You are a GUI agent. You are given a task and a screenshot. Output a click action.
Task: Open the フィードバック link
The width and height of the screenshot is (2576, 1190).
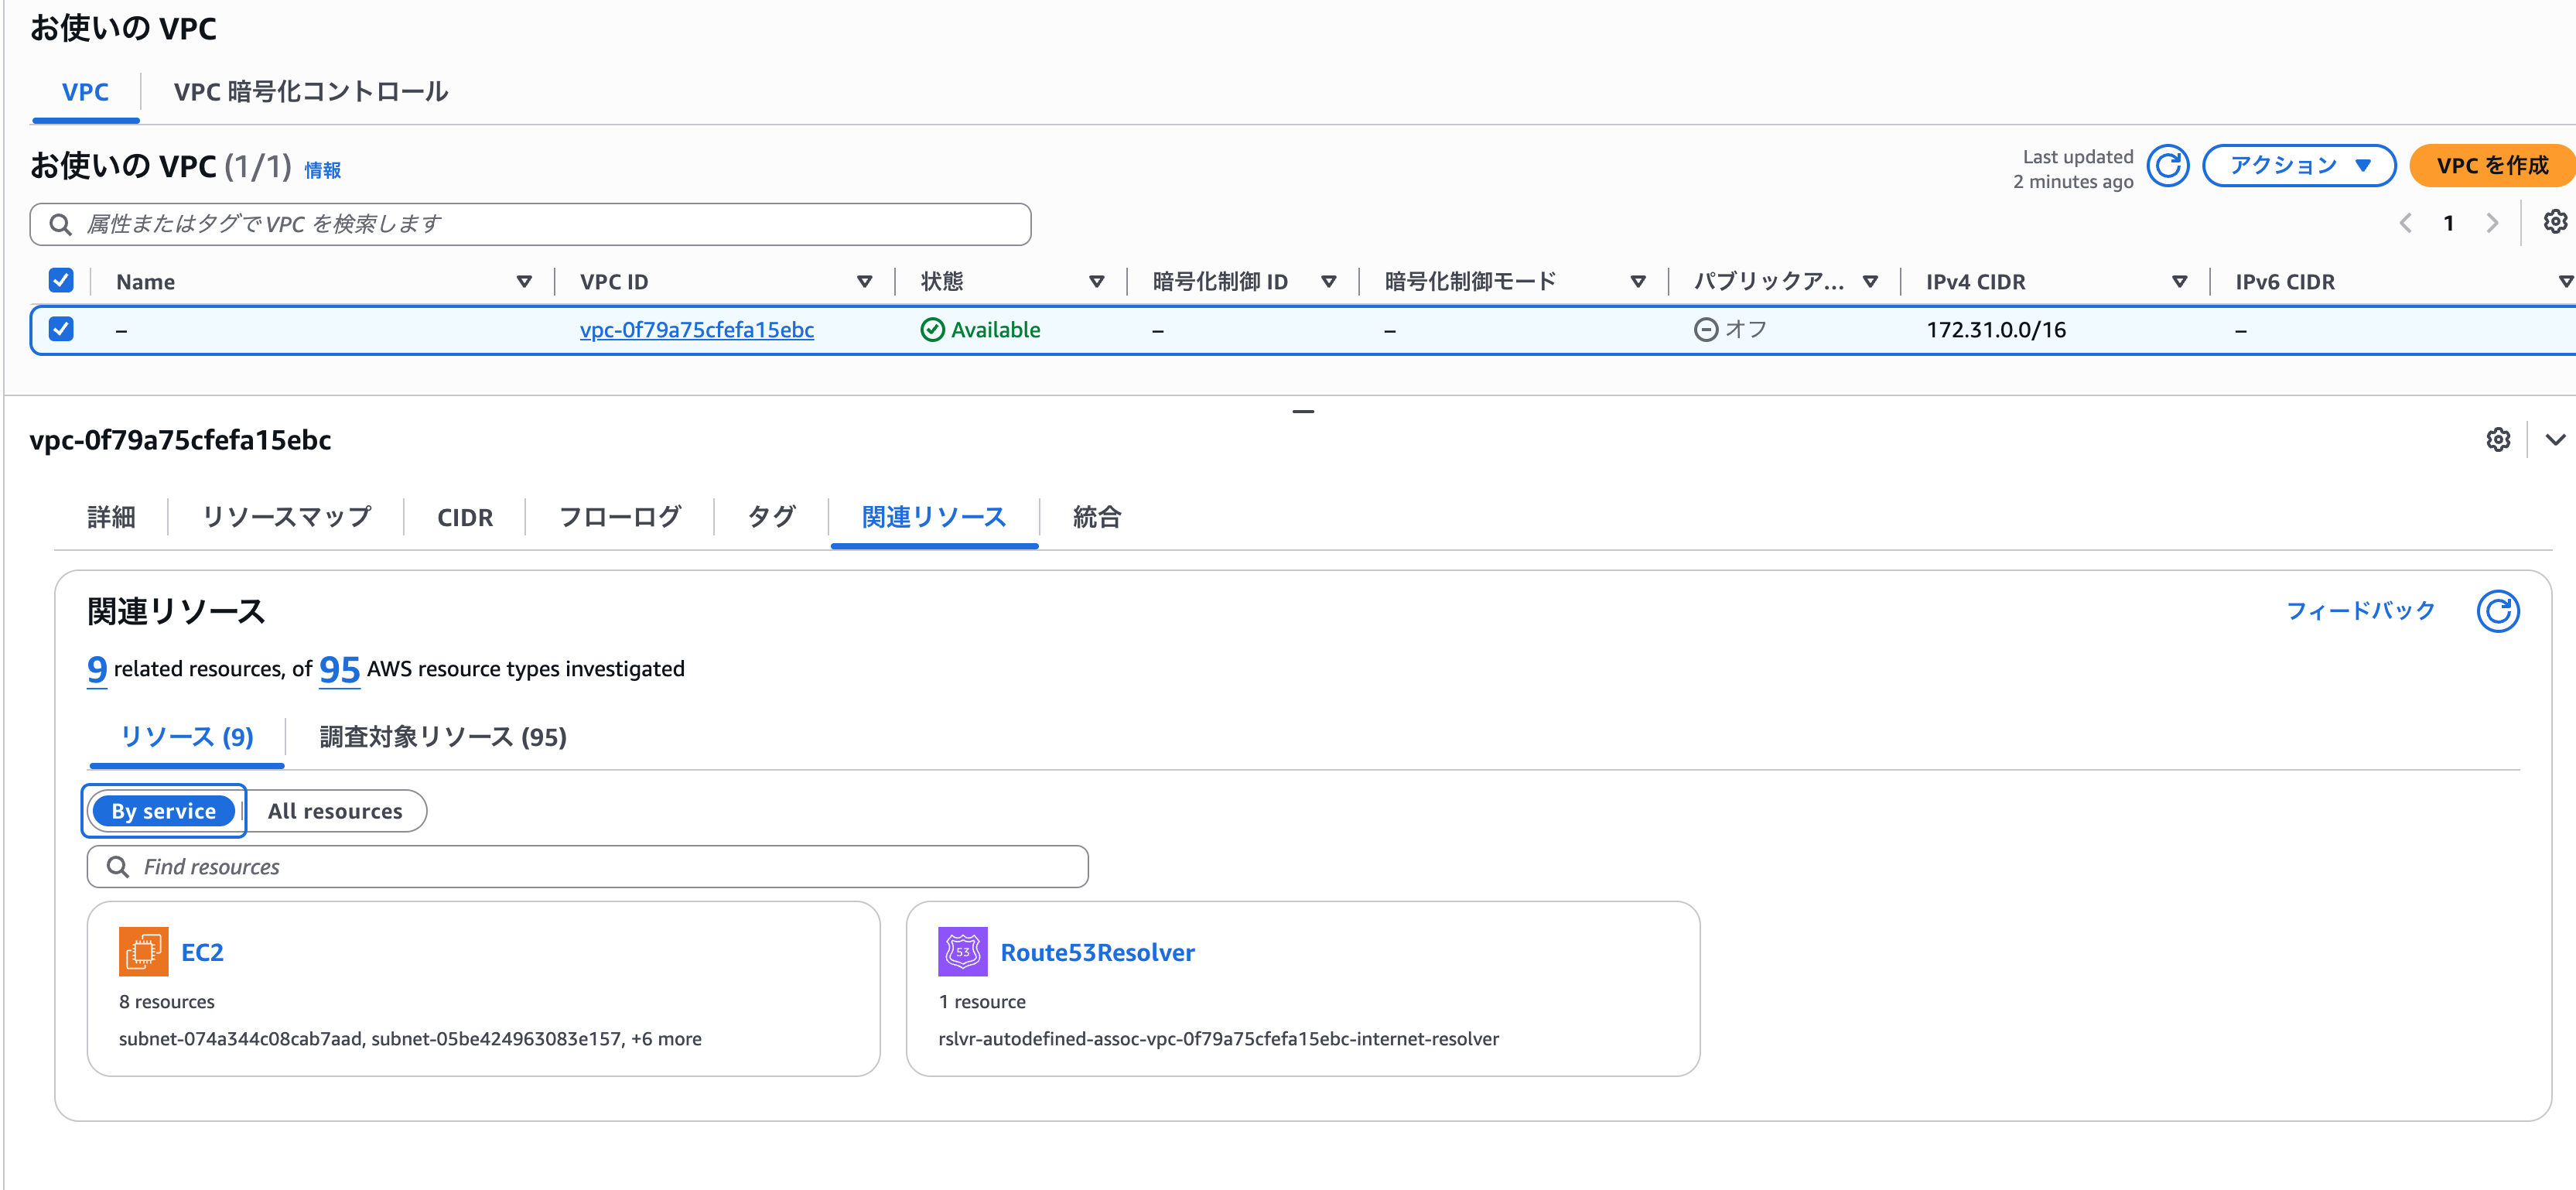[2360, 611]
